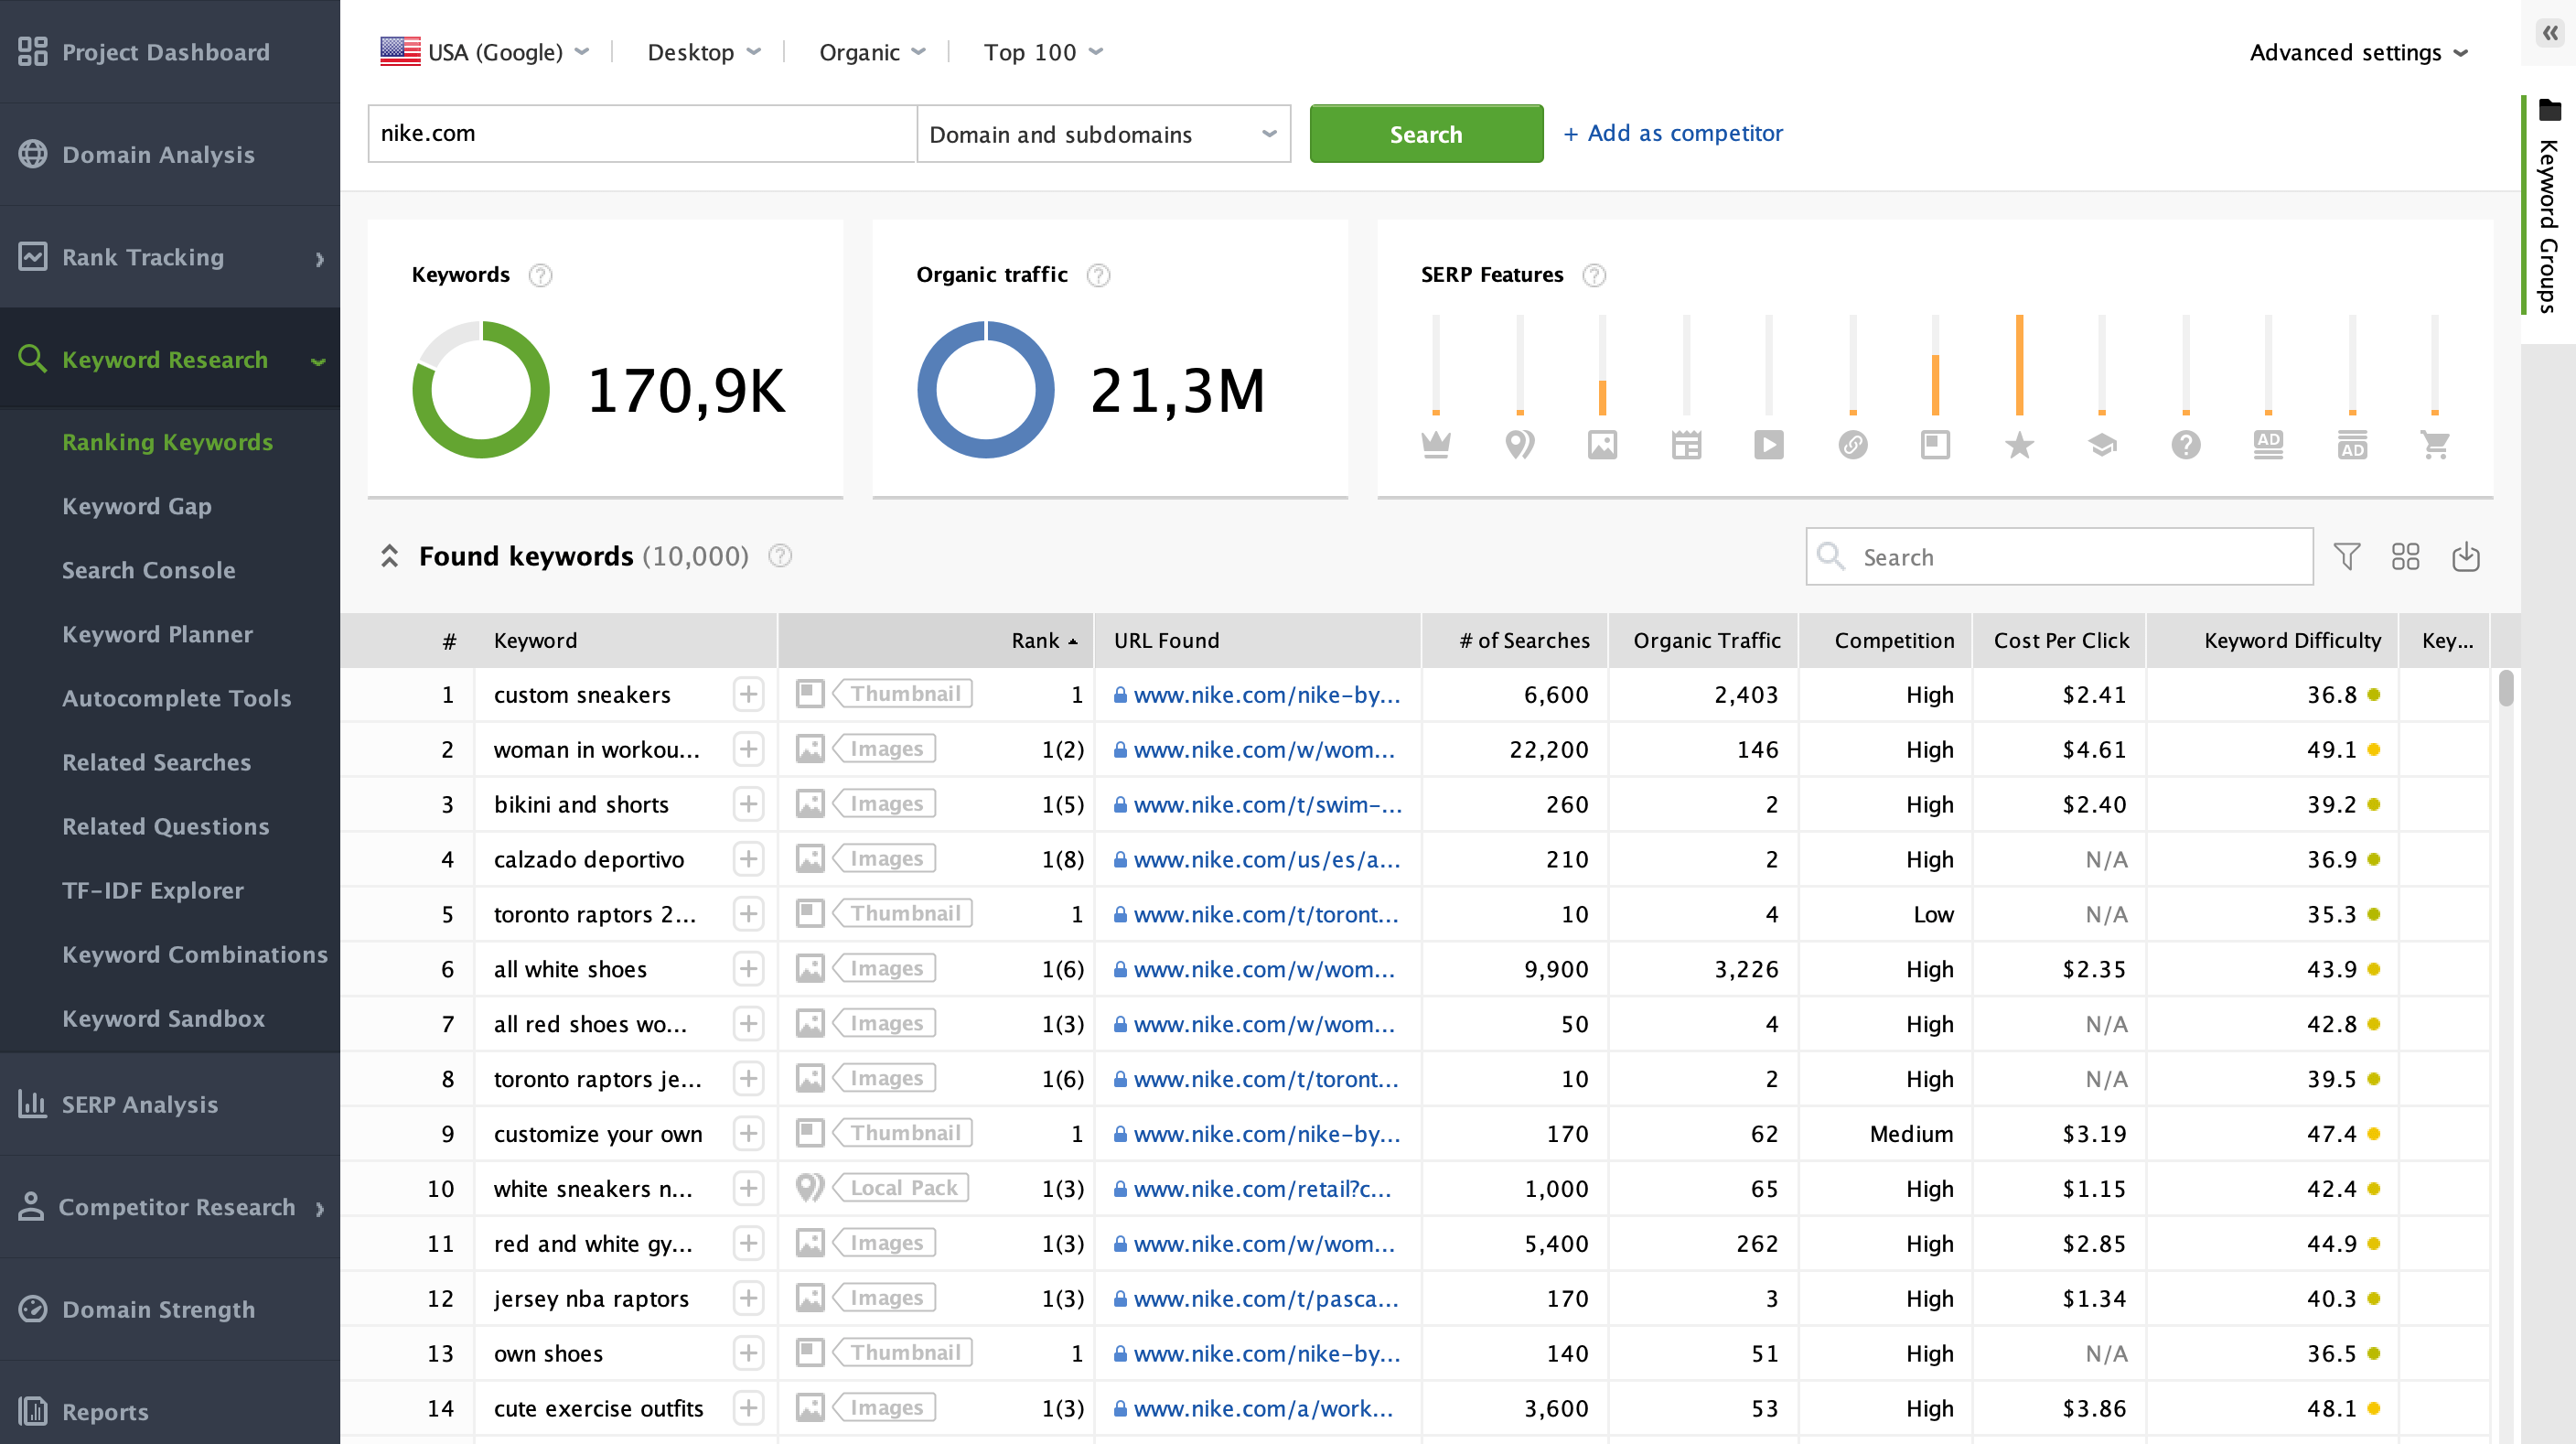This screenshot has height=1444, width=2576.
Task: Click the Organic traffic blue donut chart
Action: click(986, 390)
